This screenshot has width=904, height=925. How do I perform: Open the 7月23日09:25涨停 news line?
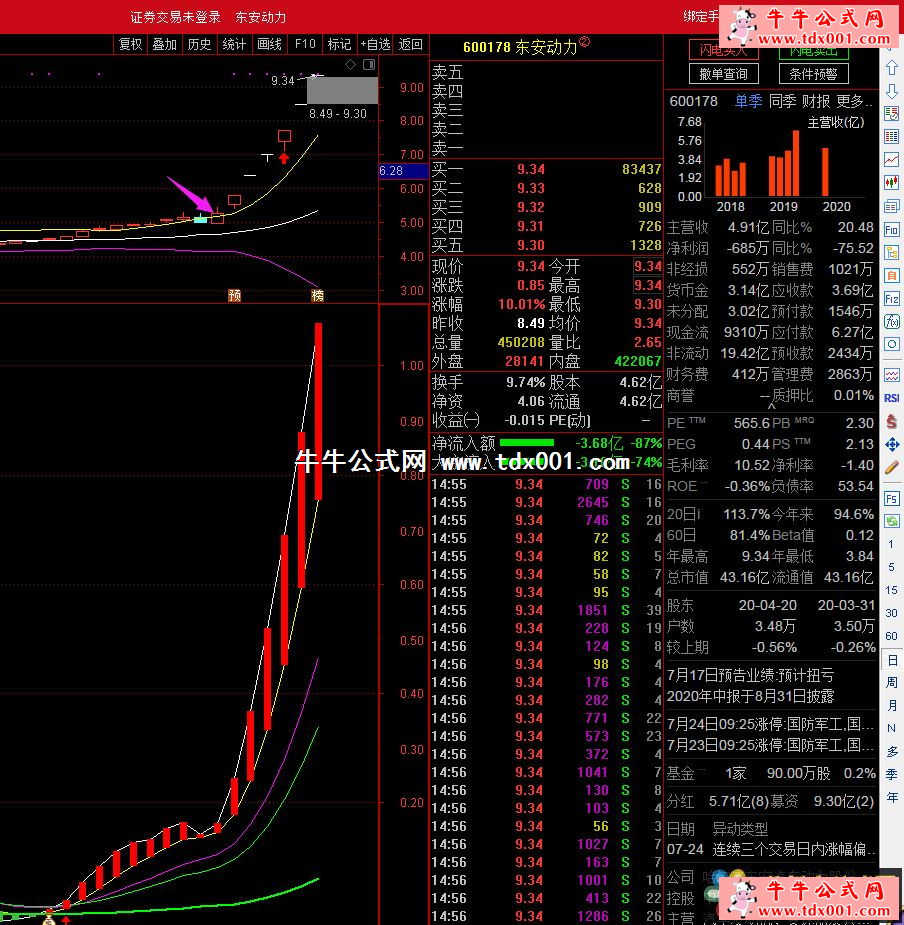(x=770, y=744)
